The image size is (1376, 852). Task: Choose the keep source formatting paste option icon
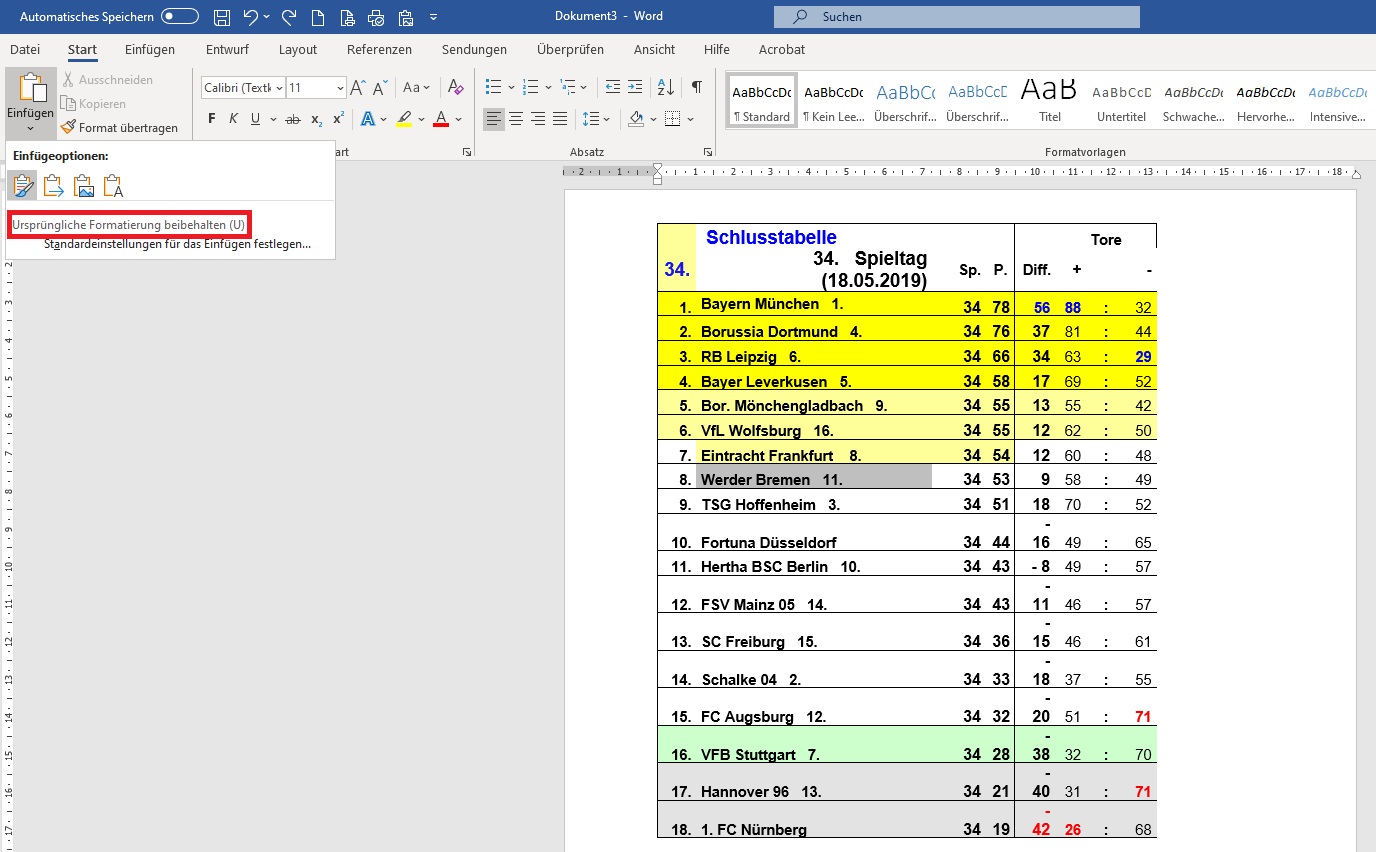click(23, 185)
